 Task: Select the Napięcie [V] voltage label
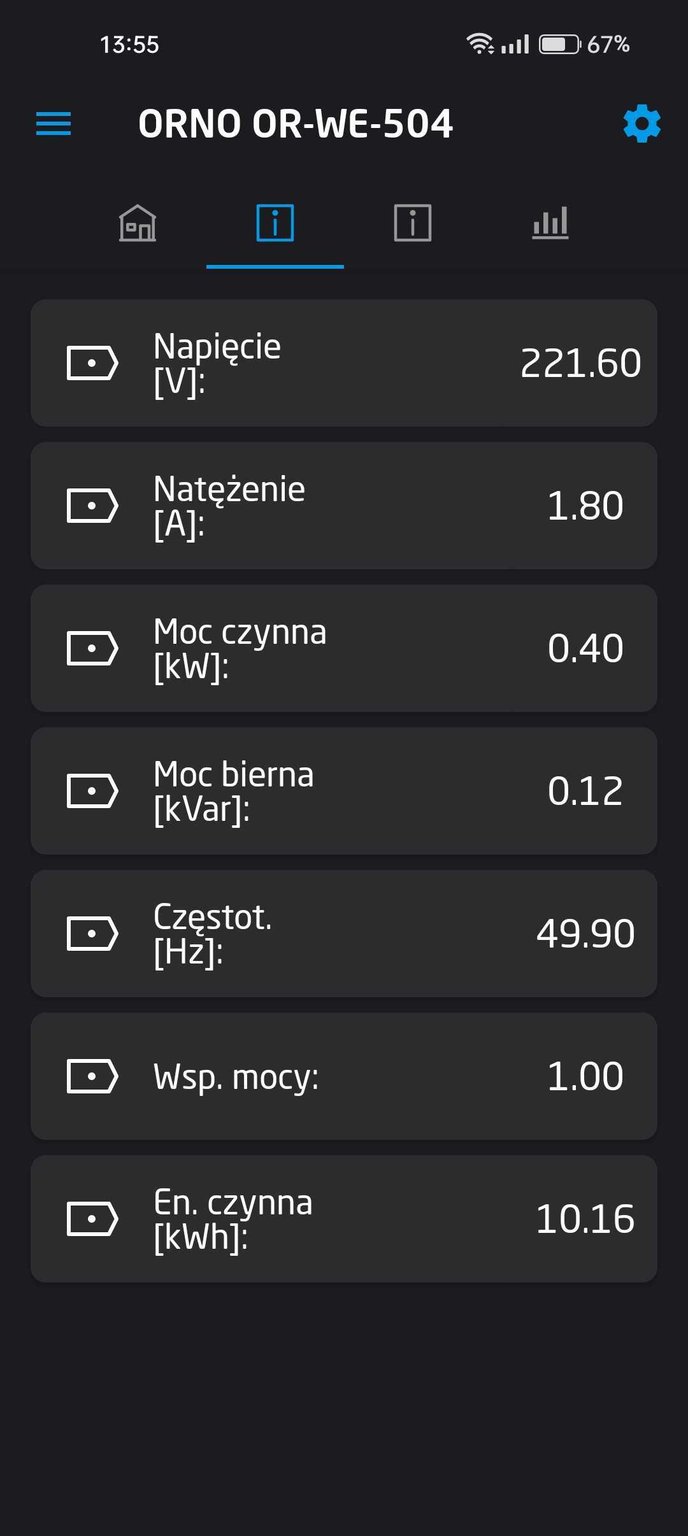[x=217, y=363]
